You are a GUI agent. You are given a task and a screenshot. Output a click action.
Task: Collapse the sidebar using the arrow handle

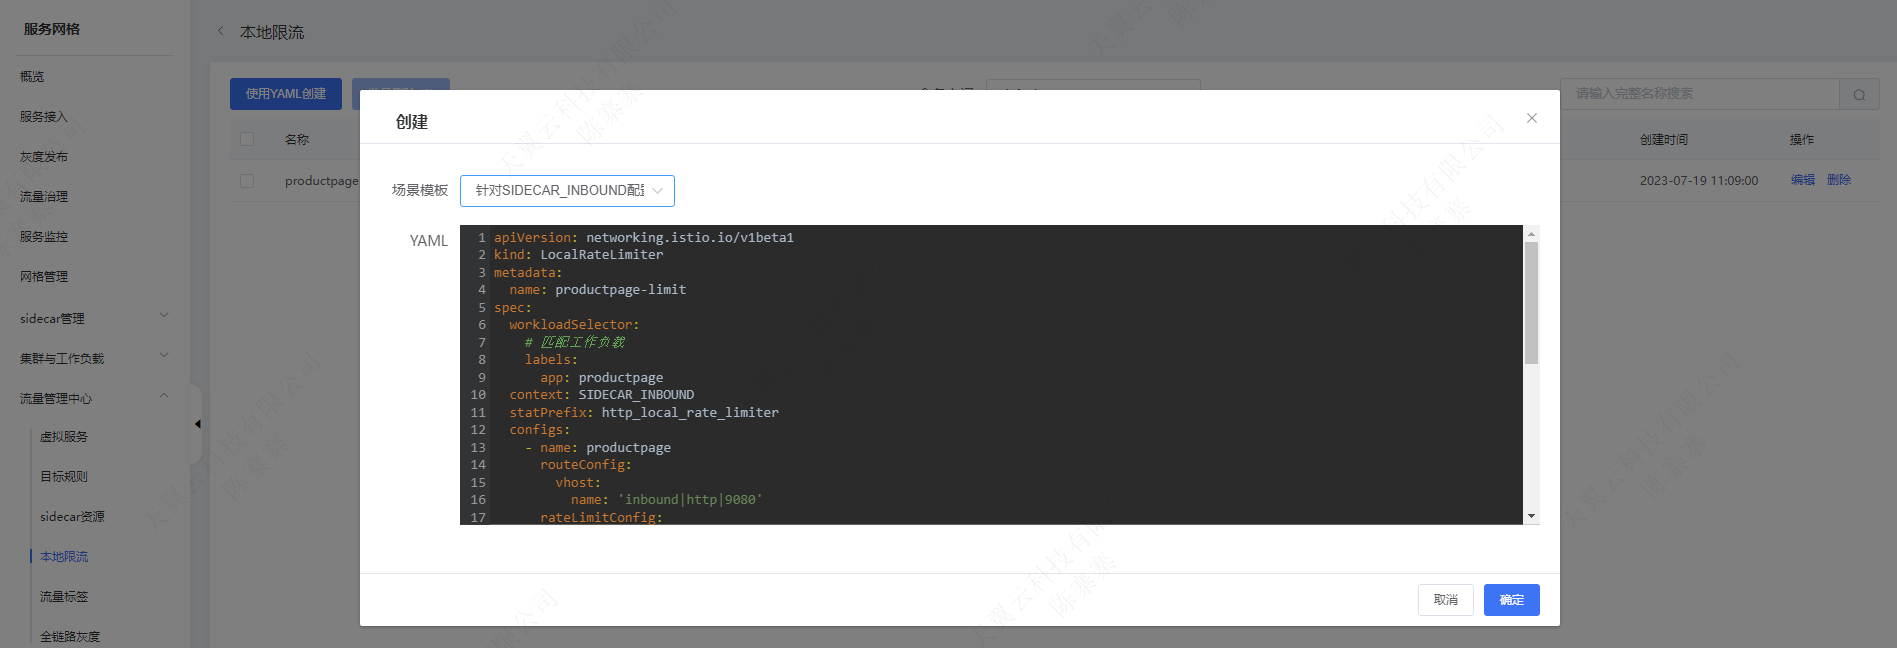[x=197, y=424]
